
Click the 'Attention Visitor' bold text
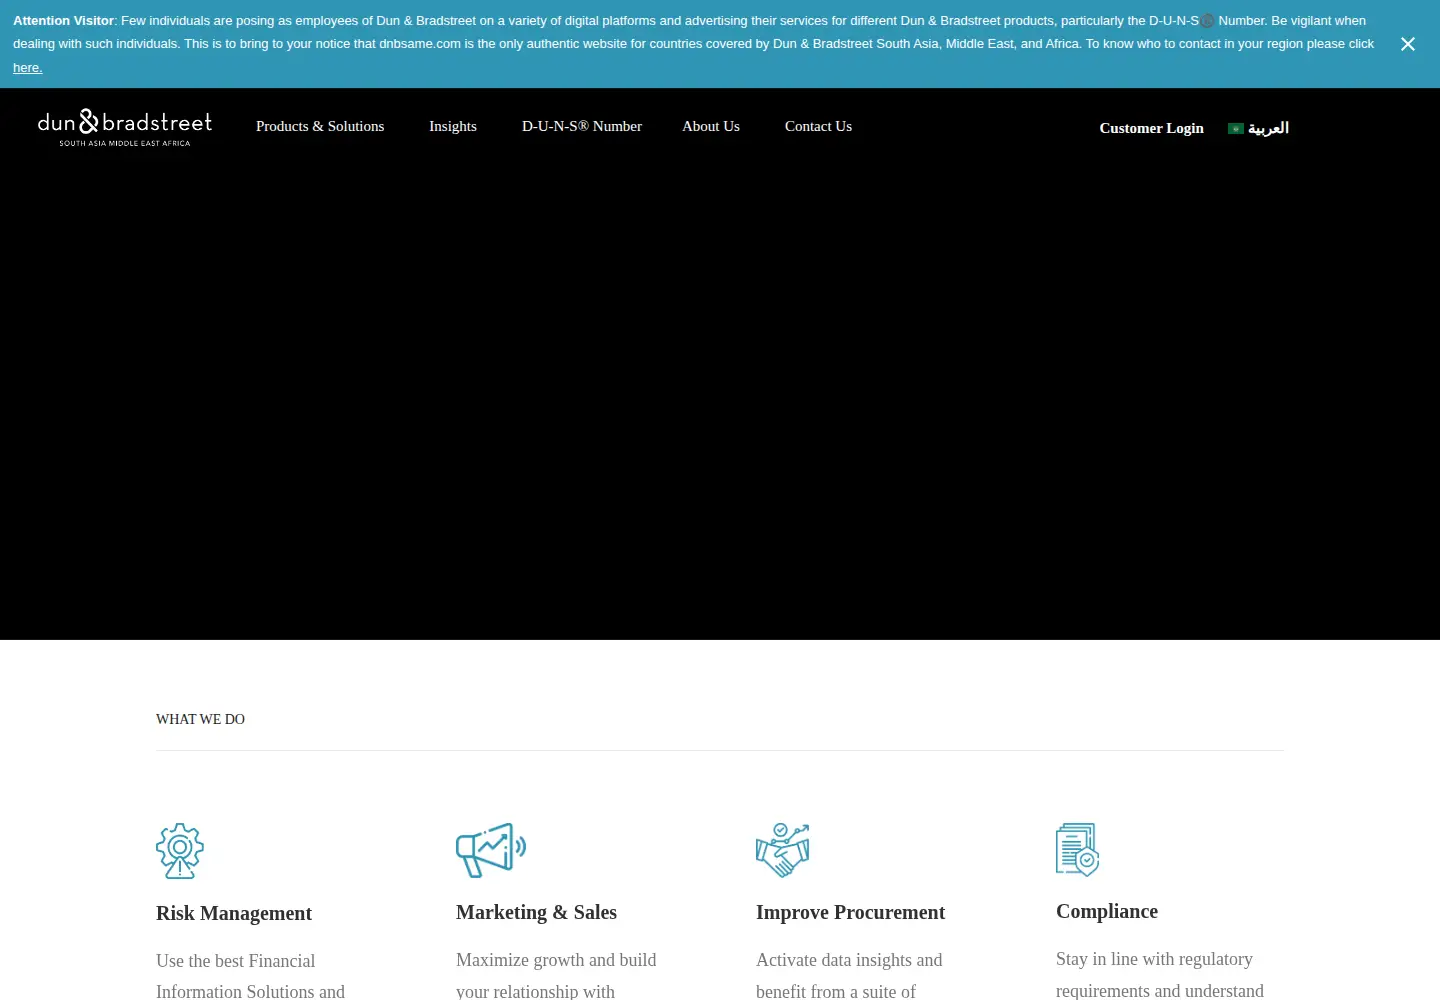click(x=63, y=20)
